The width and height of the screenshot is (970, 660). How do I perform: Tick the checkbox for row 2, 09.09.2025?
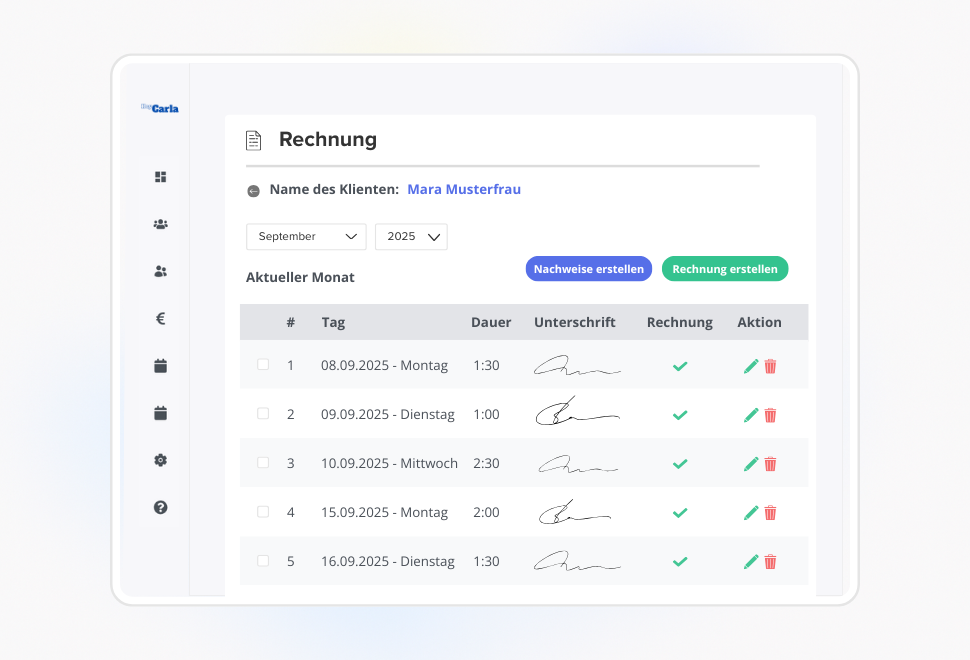pos(263,413)
